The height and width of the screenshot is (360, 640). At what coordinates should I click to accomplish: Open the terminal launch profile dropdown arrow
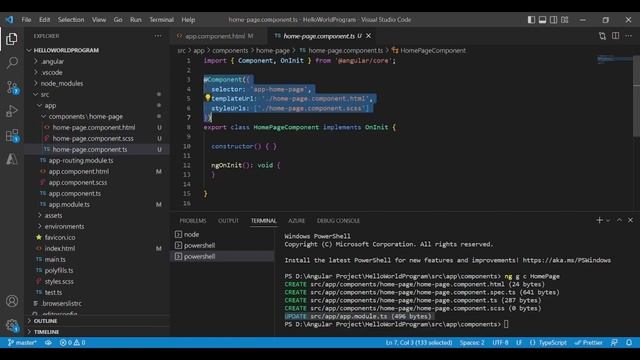tap(608, 220)
